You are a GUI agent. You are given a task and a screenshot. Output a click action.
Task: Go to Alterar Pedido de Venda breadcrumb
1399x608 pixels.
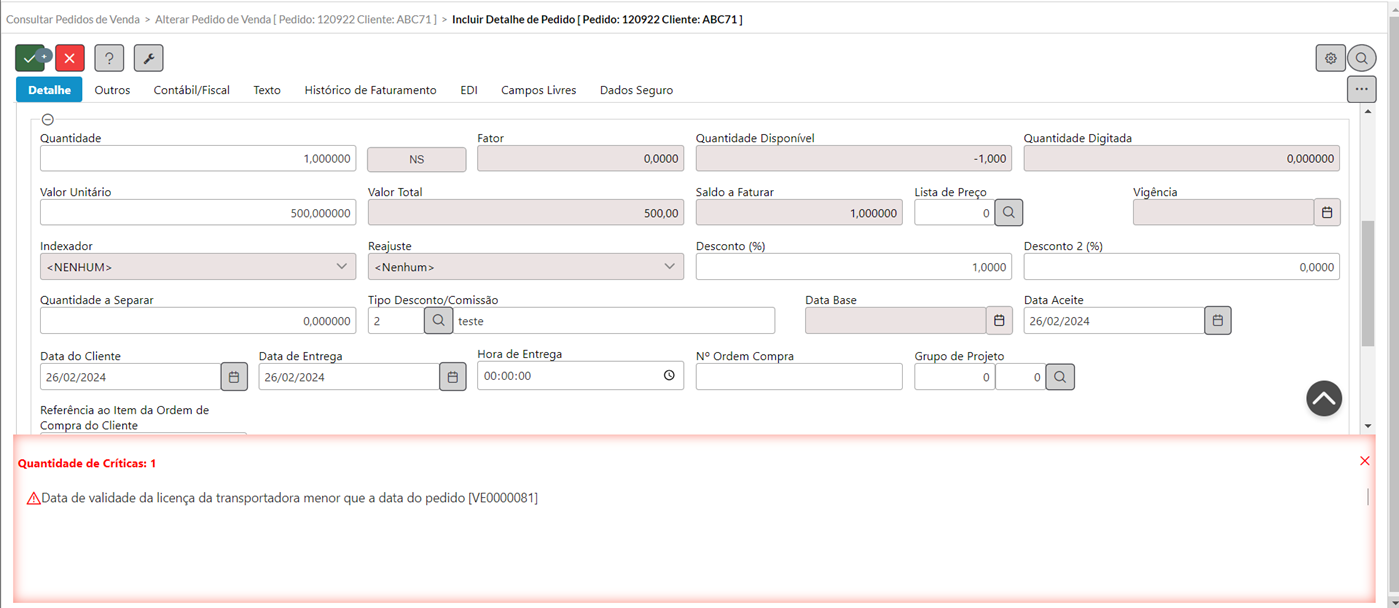tap(296, 19)
